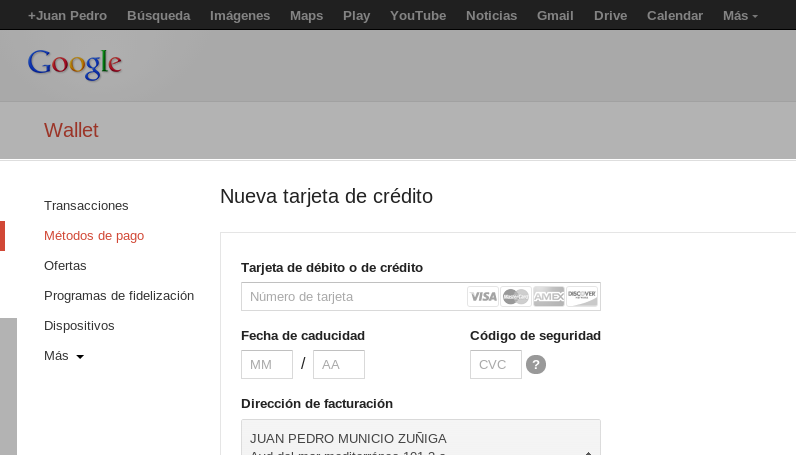Focus the AA expiry year field
Viewport: 796px width, 455px height.
pos(339,365)
